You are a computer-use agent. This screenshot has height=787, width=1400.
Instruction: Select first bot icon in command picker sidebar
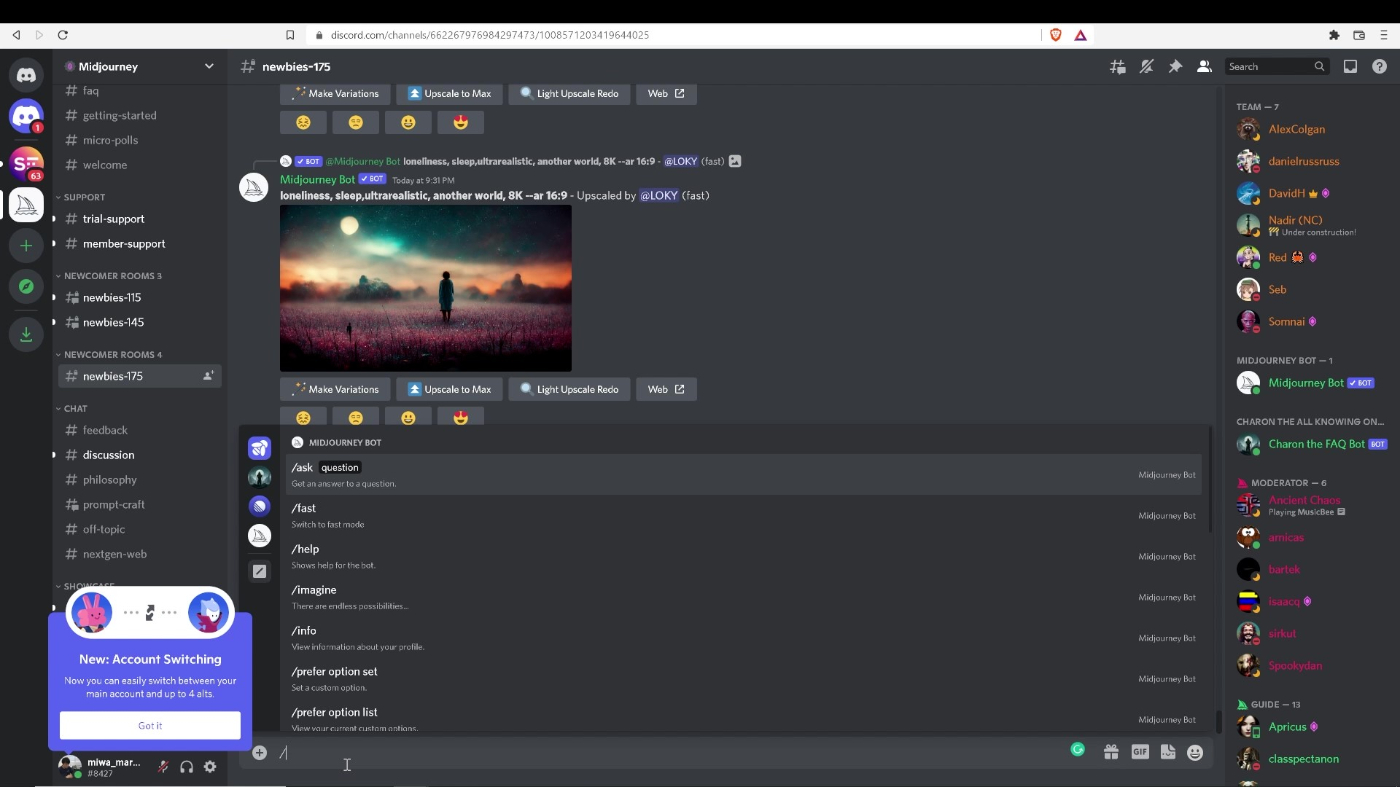pyautogui.click(x=259, y=448)
